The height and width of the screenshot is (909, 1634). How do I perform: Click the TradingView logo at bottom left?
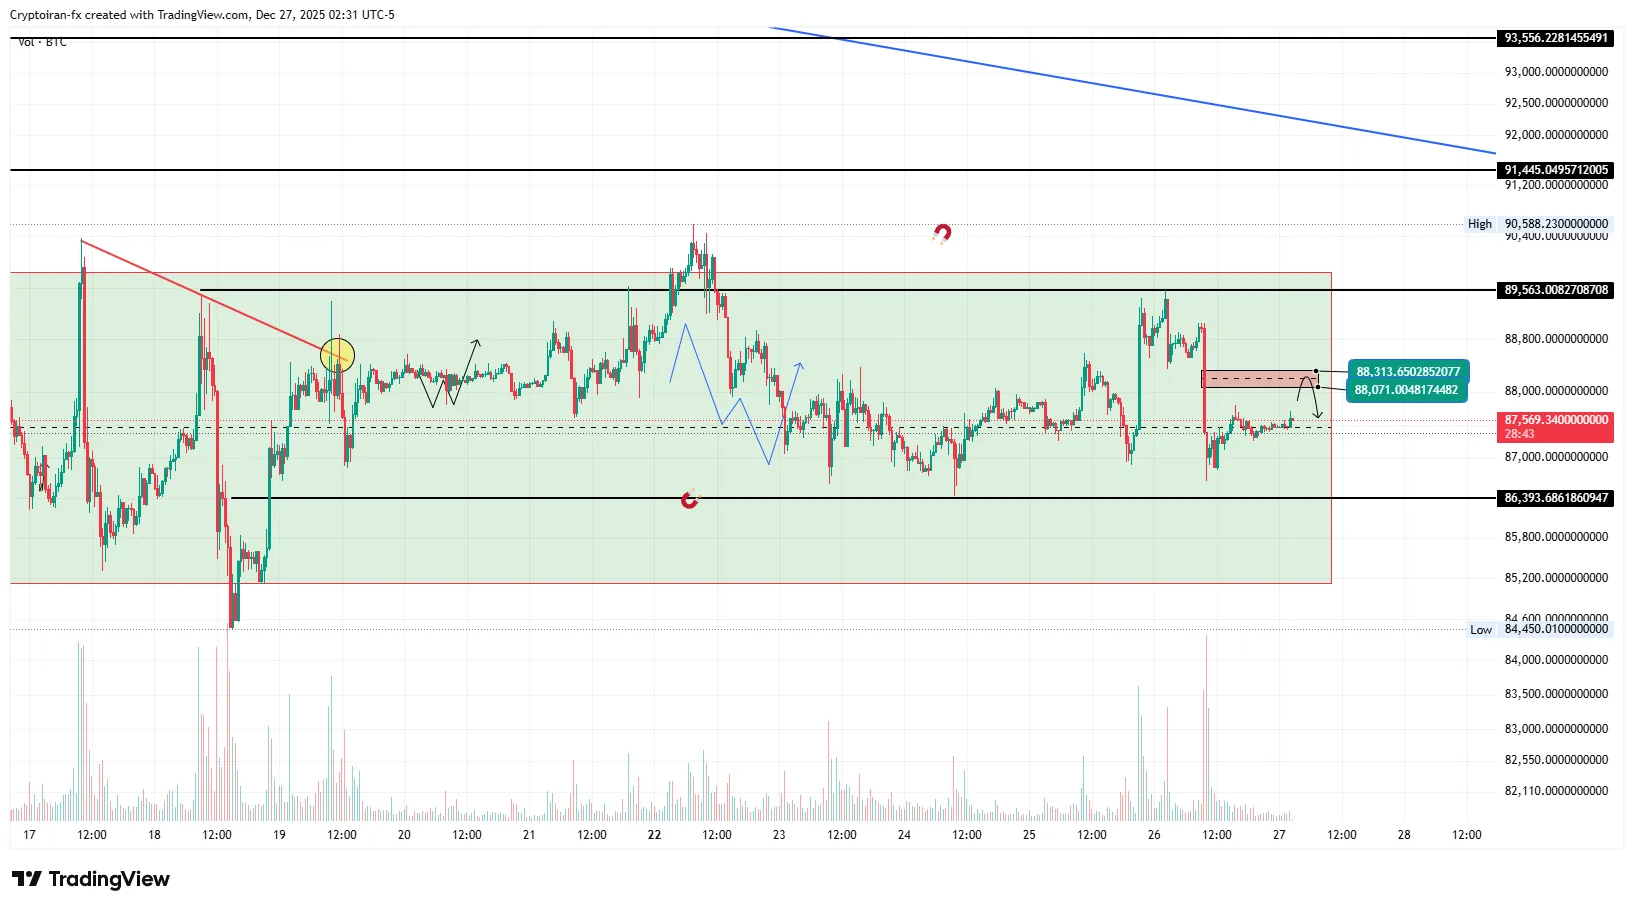(91, 879)
